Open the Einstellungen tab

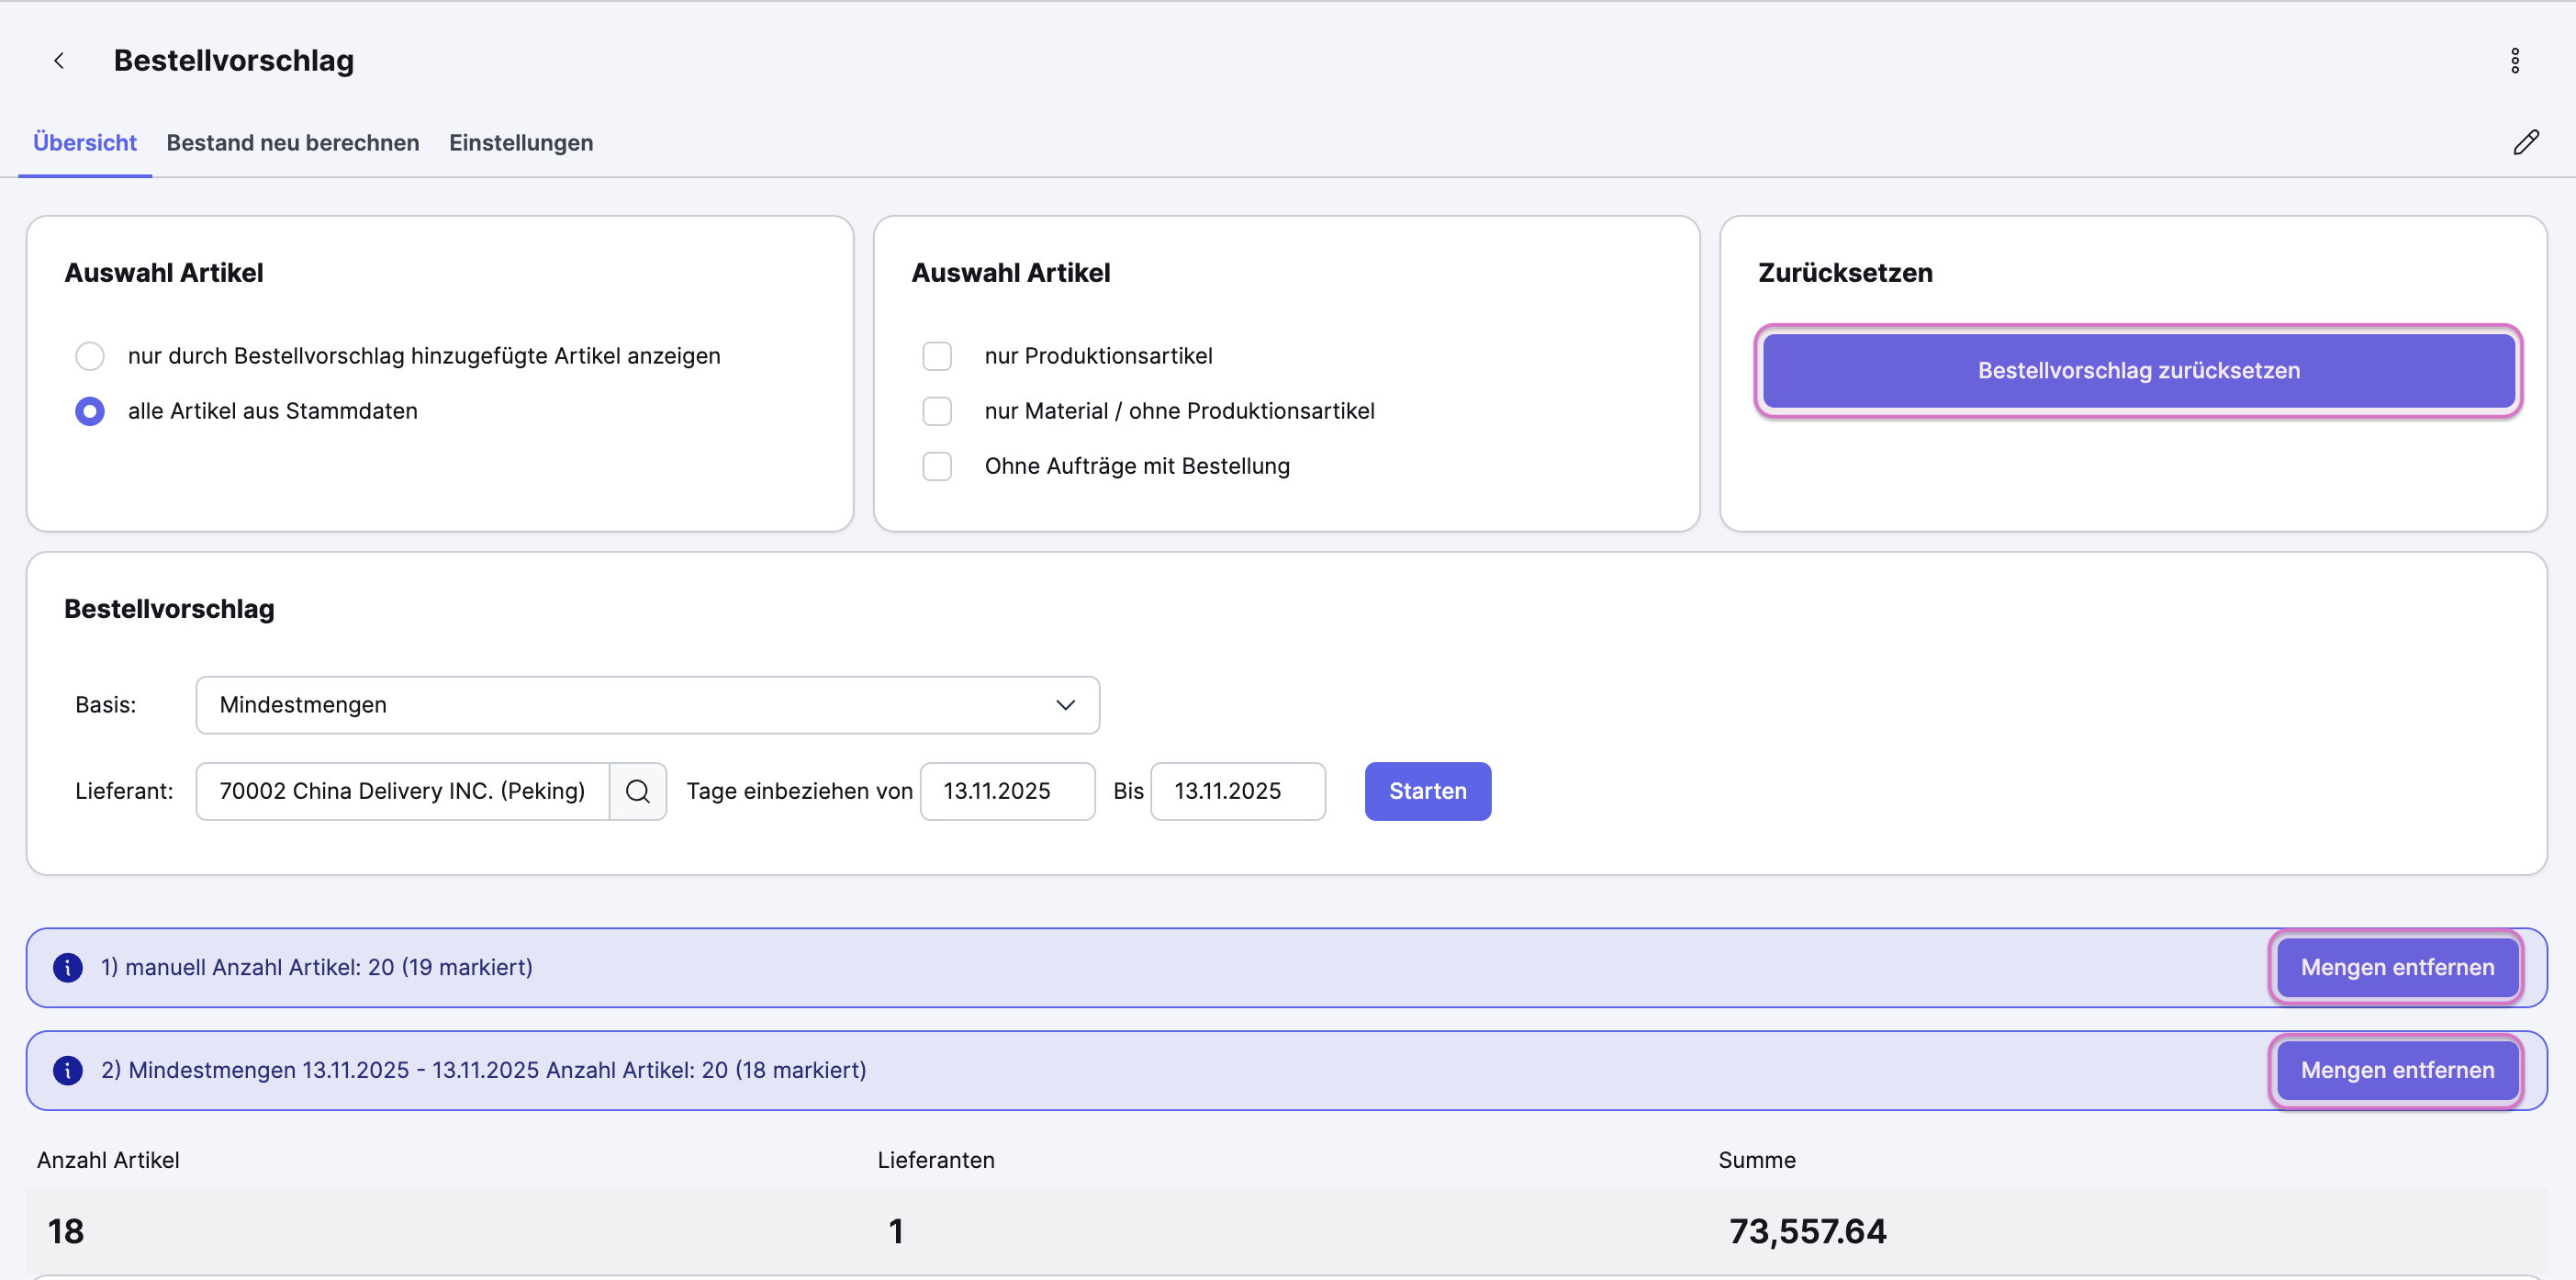point(520,143)
